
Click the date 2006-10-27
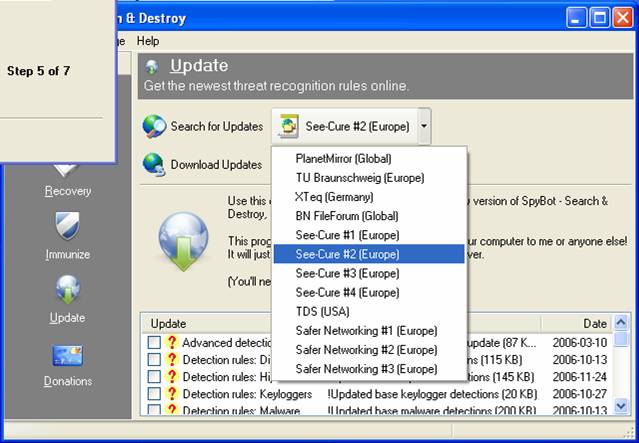[x=580, y=394]
